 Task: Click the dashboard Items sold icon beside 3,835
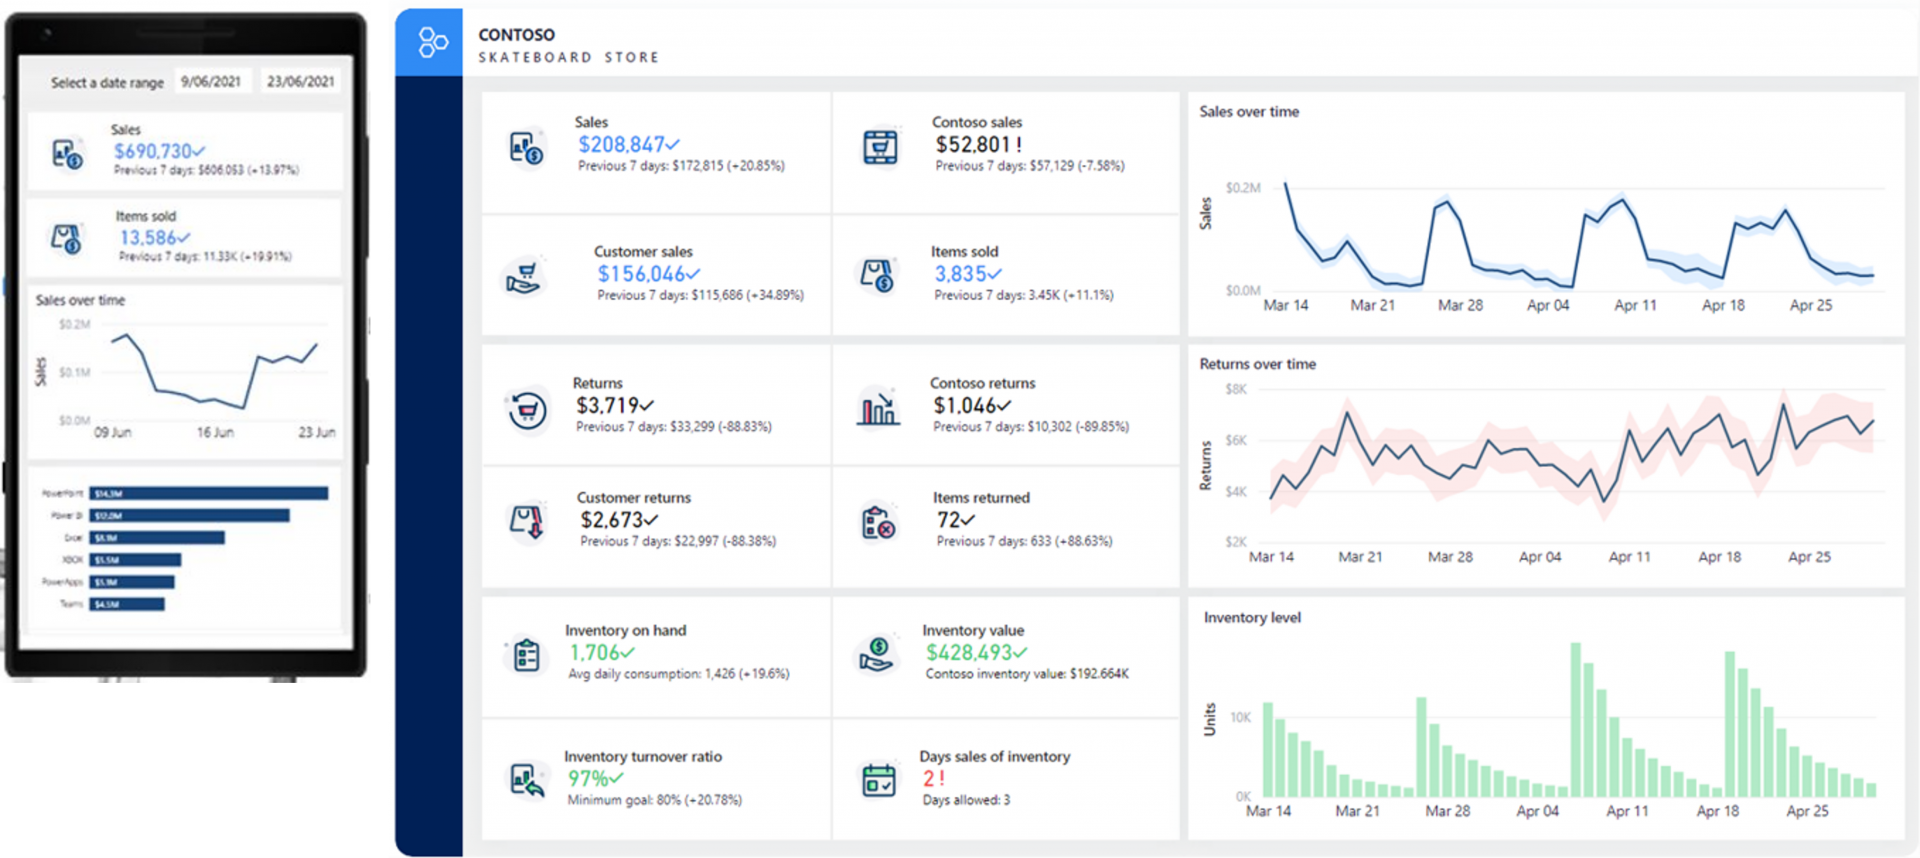[x=877, y=275]
